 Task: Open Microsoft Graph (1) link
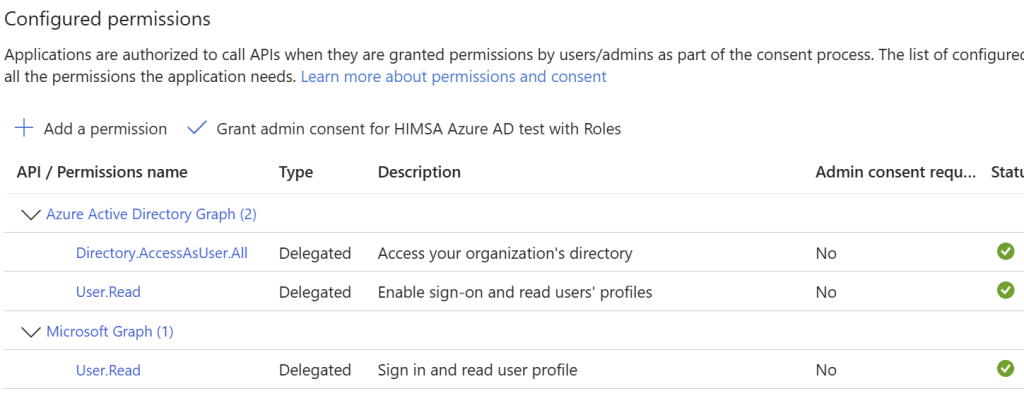click(x=110, y=331)
